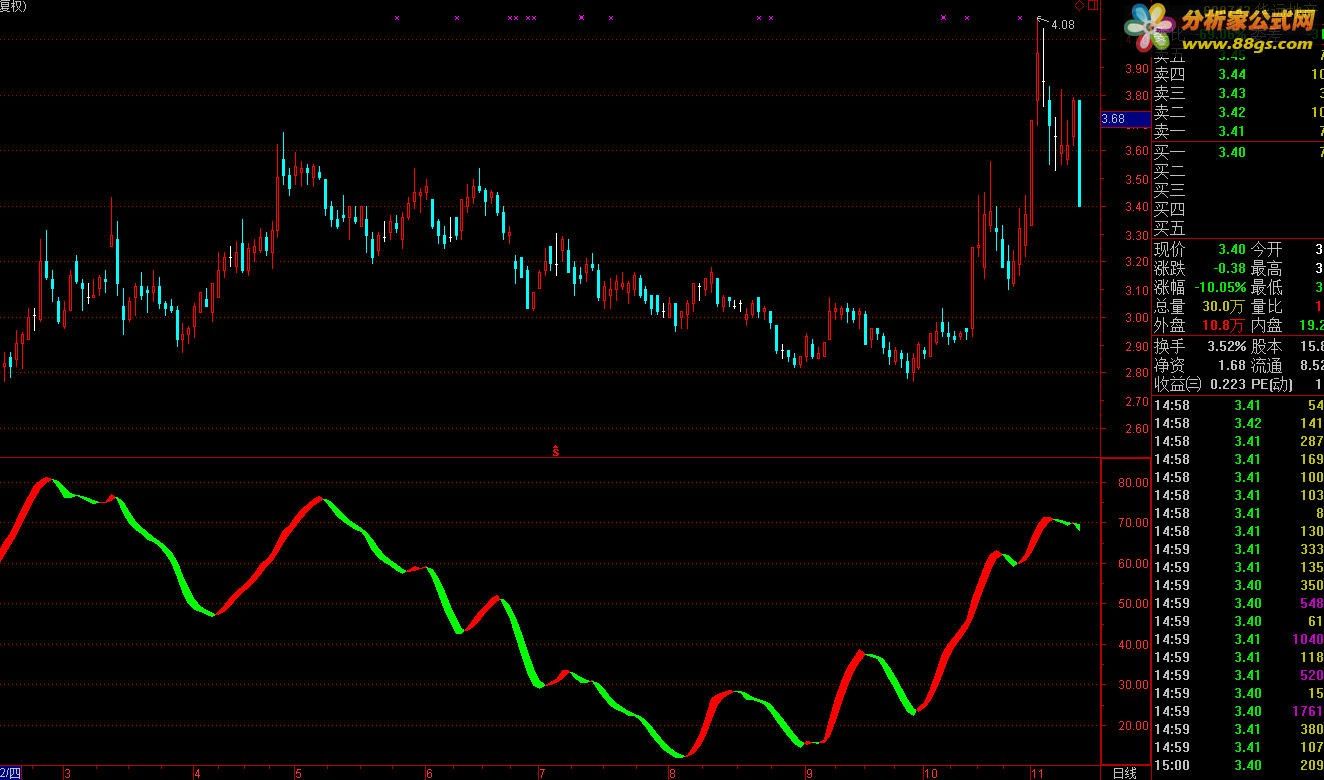
Task: Click the 复权 label at the chart's top-left
Action: pyautogui.click(x=13, y=6)
